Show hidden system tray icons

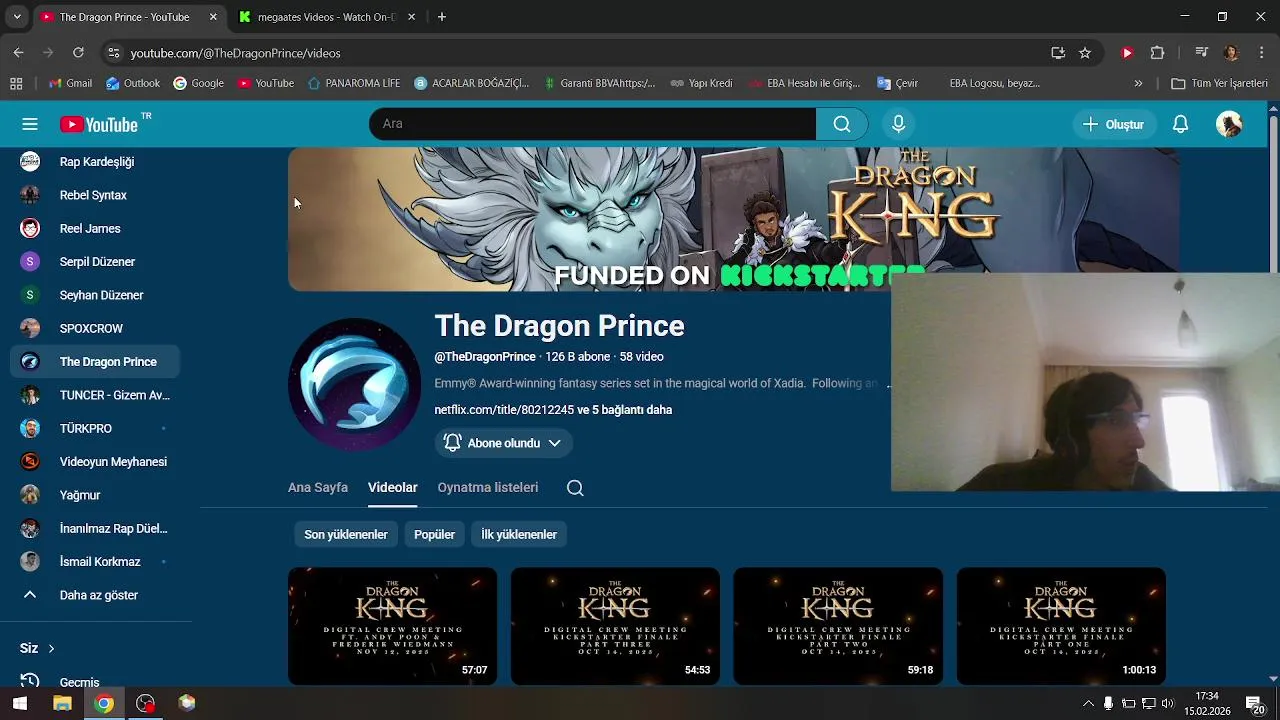click(1088, 703)
